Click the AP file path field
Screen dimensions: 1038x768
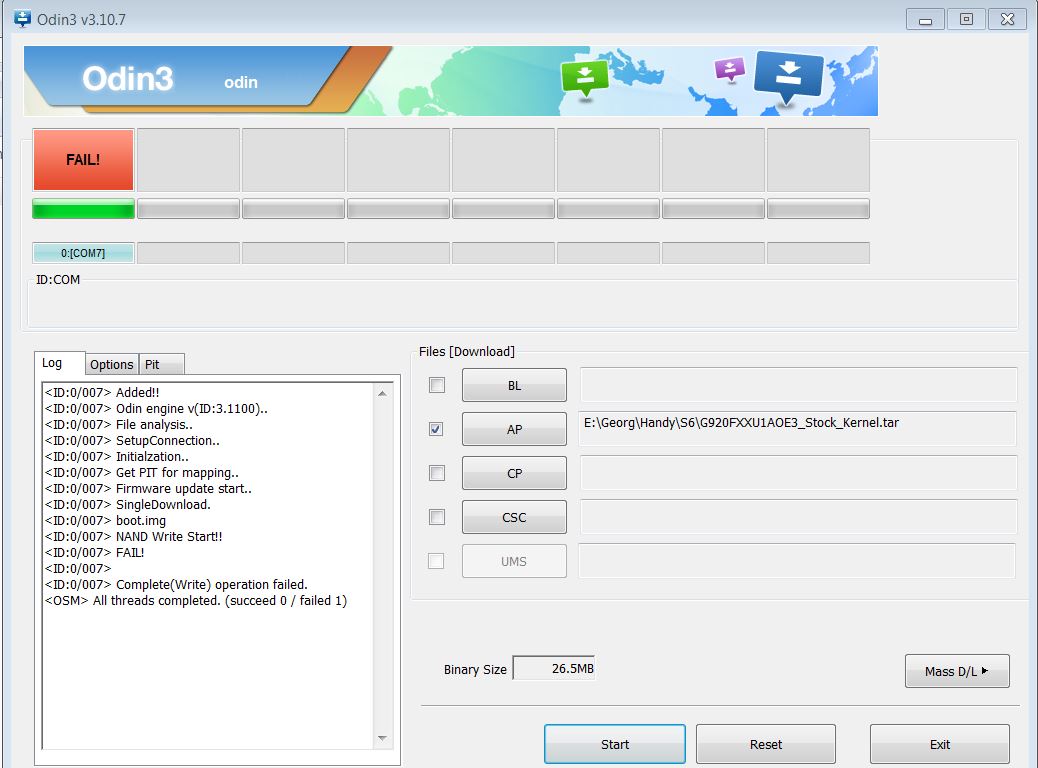pyautogui.click(x=798, y=428)
